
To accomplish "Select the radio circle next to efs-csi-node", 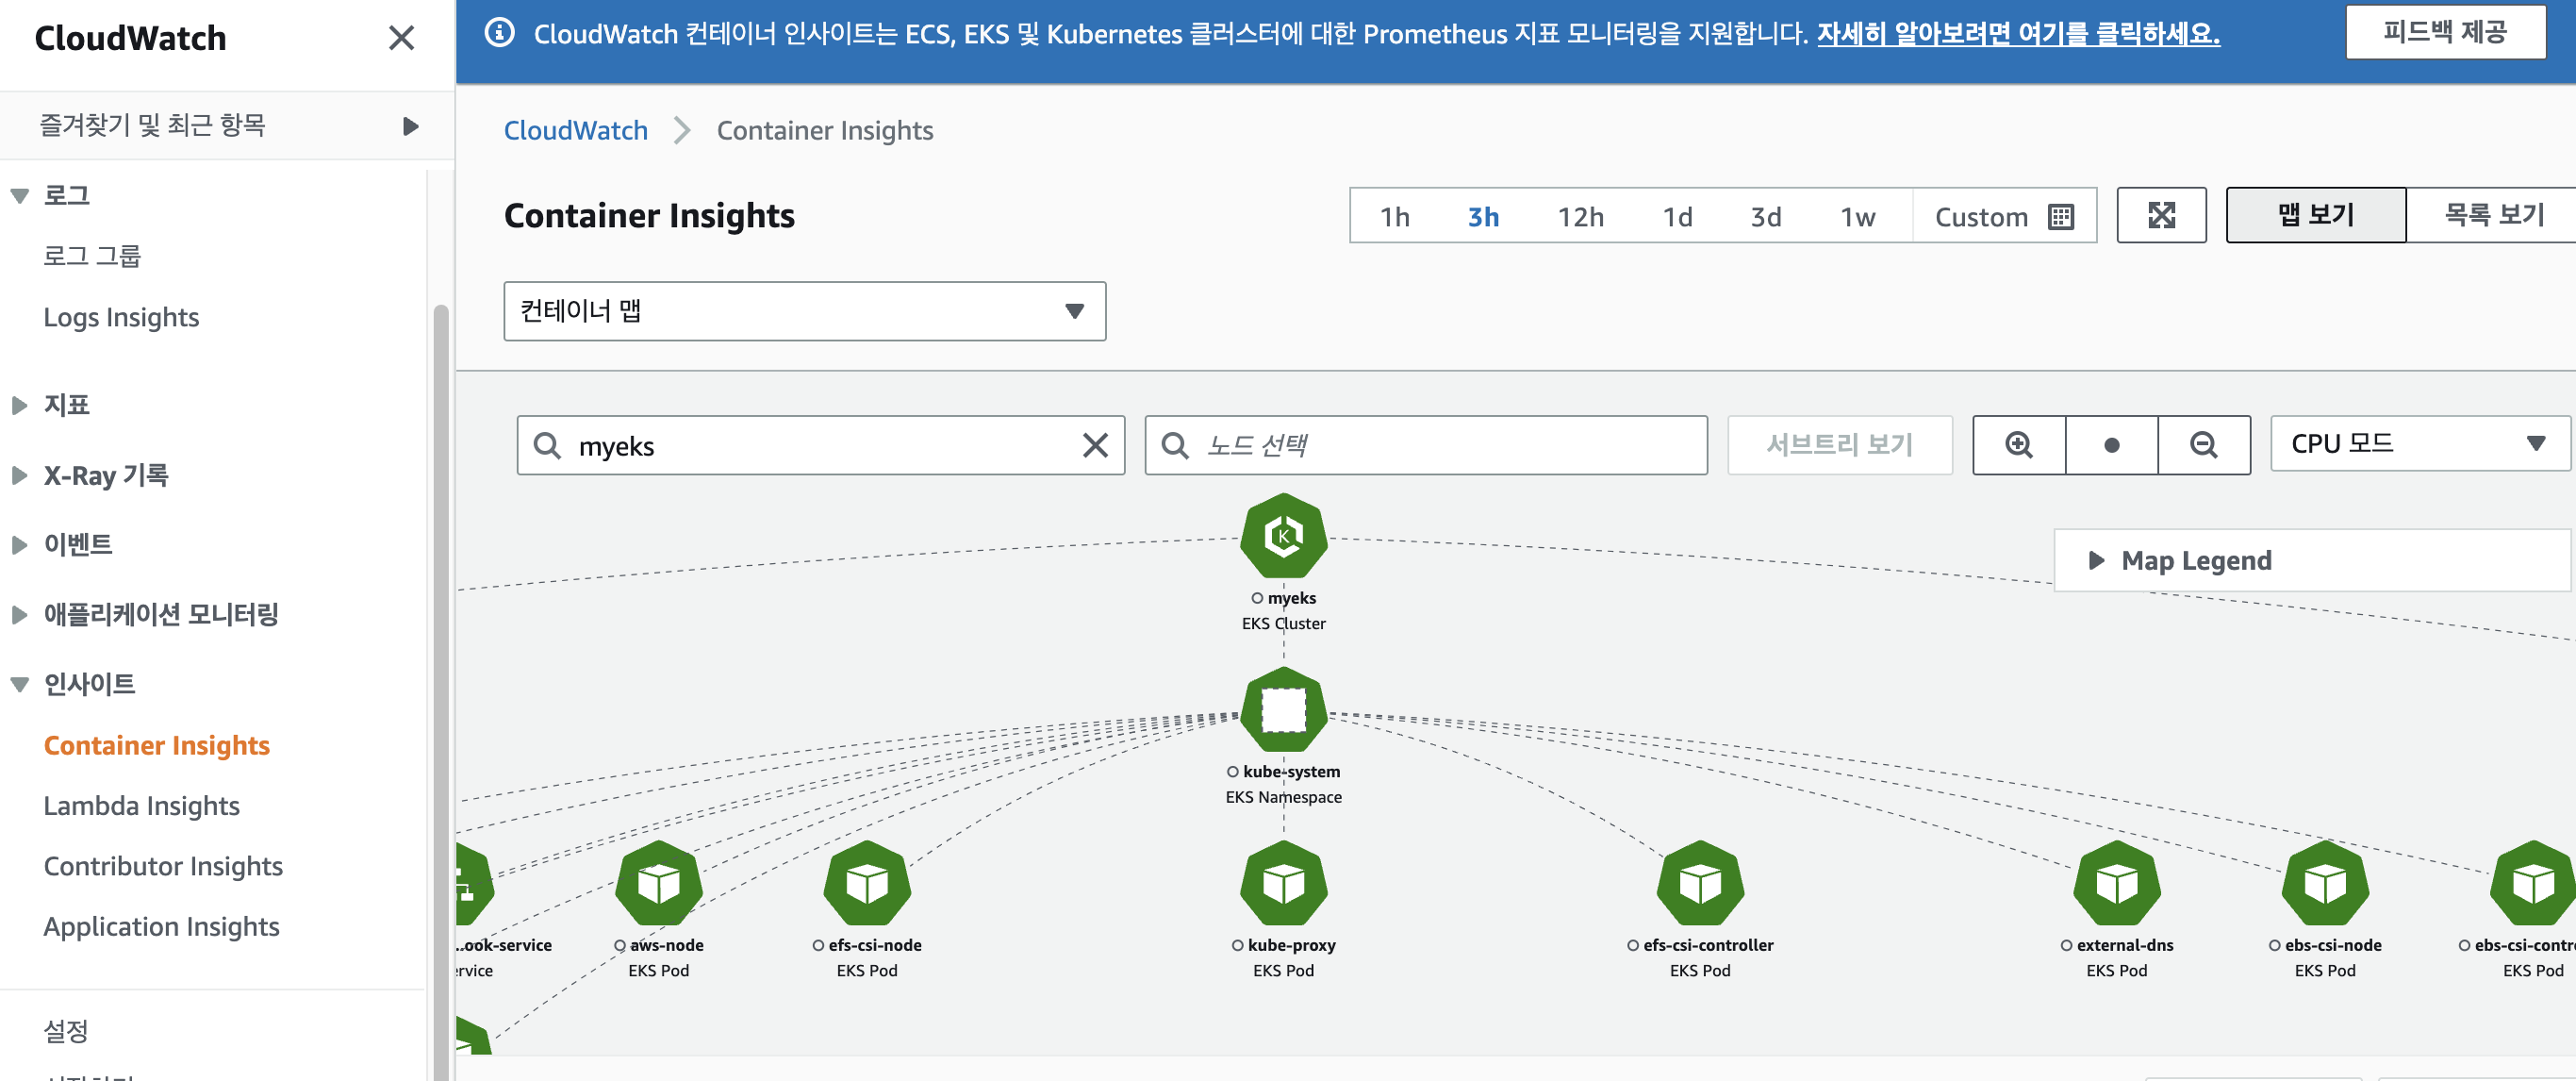I will pyautogui.click(x=818, y=946).
